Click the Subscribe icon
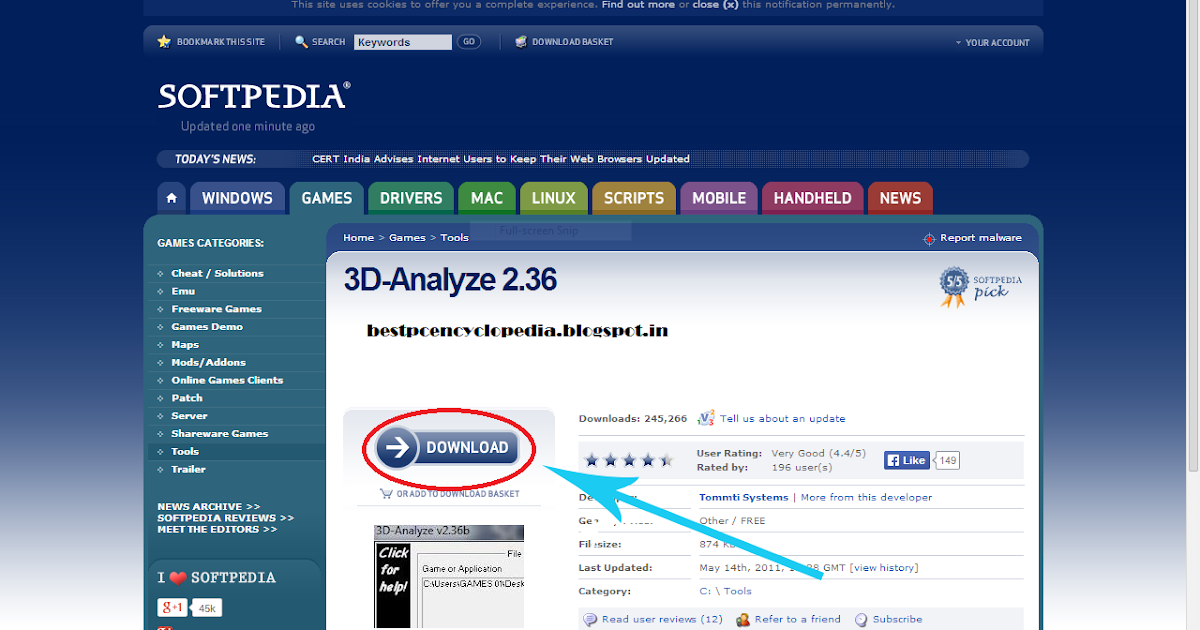Image resolution: width=1200 pixels, height=630 pixels. point(861,619)
